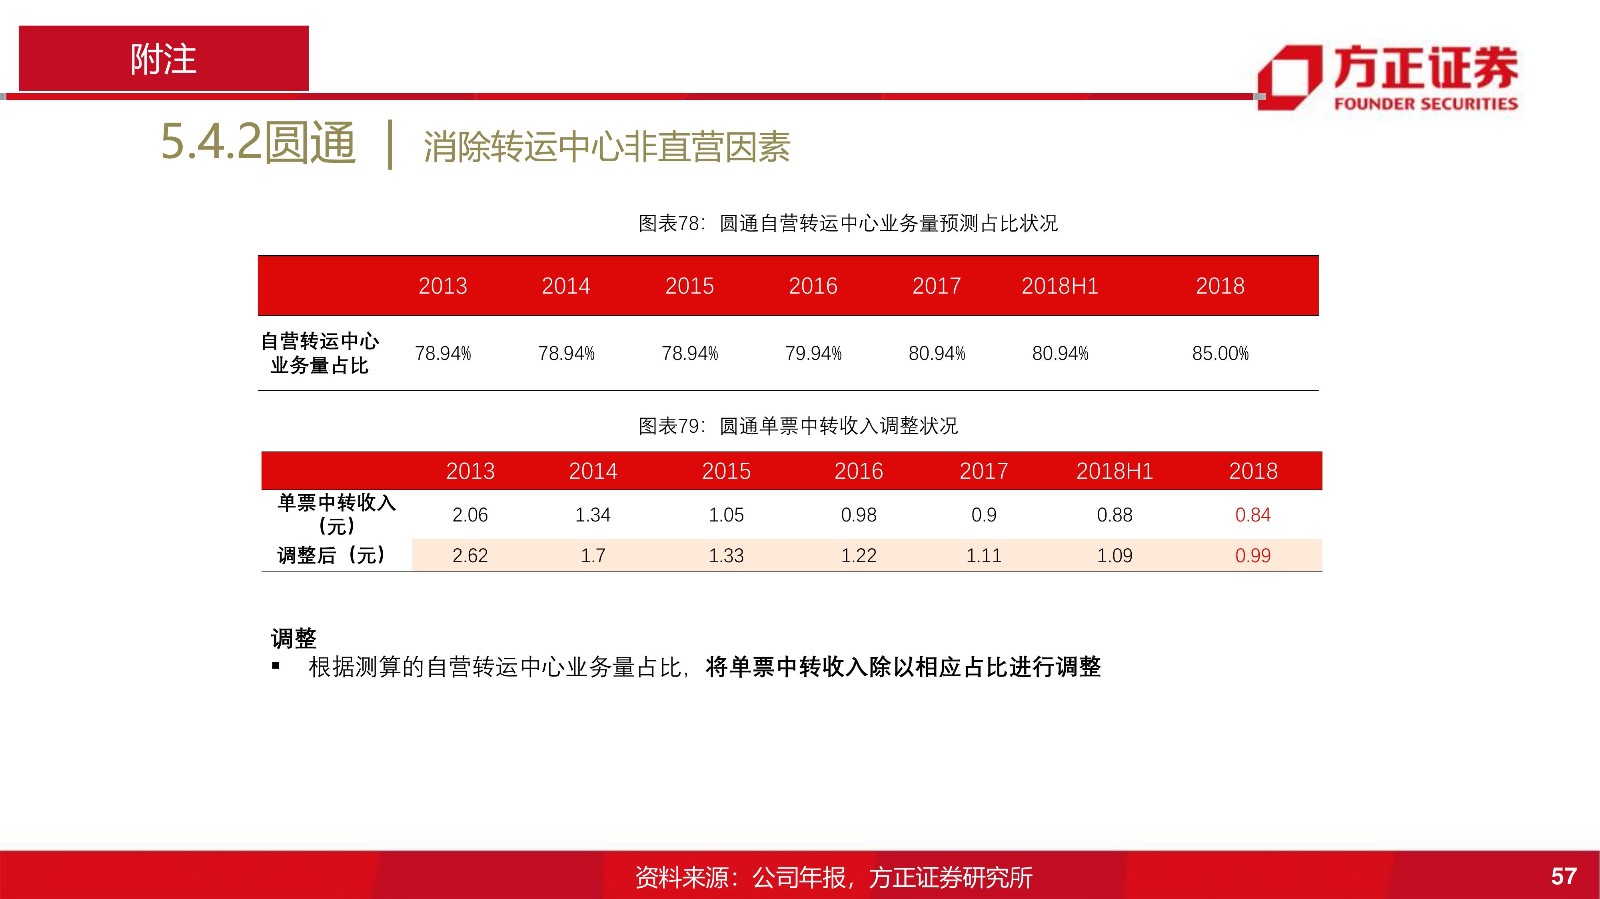
Task: Click row label 调整后（元）
Action: [331, 555]
